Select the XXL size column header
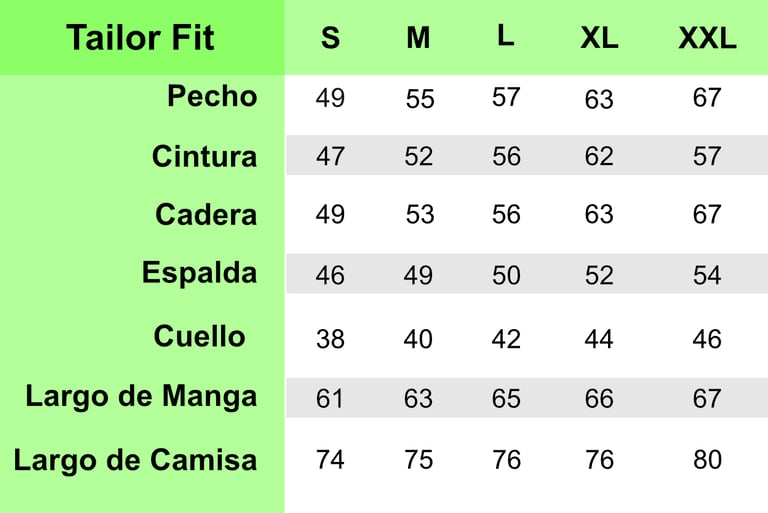 [707, 38]
